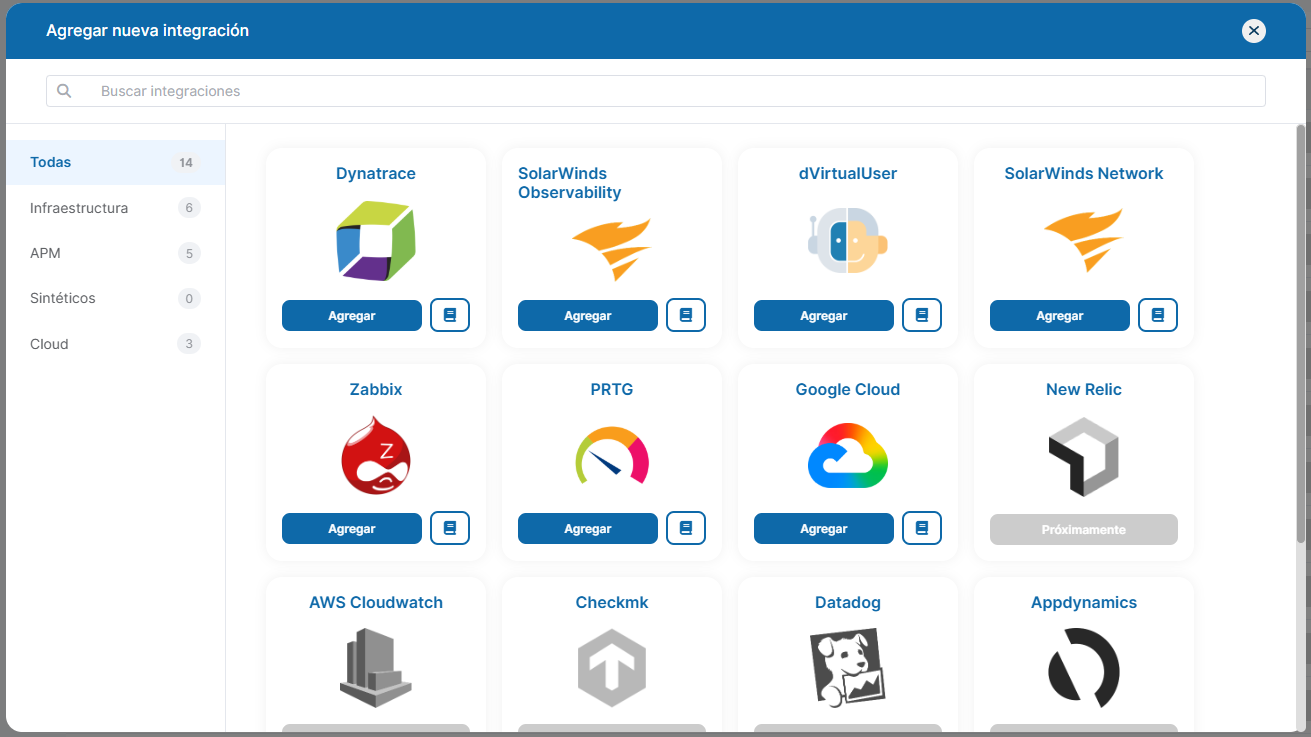The image size is (1311, 737).
Task: Open Google Cloud documentation book icon
Action: 922,528
